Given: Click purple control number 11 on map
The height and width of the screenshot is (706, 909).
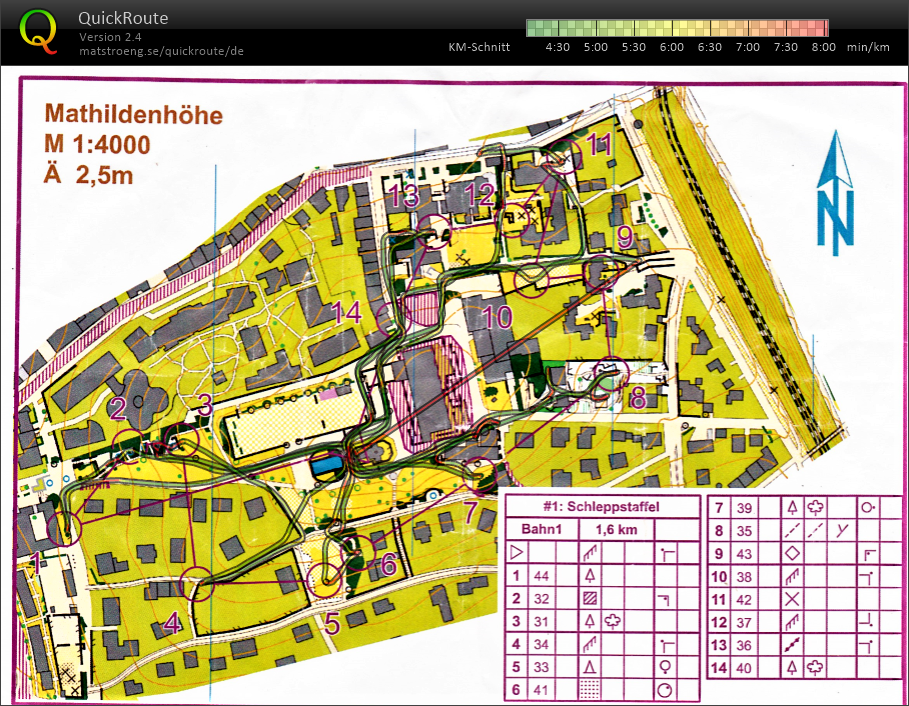Looking at the screenshot, I should (599, 144).
